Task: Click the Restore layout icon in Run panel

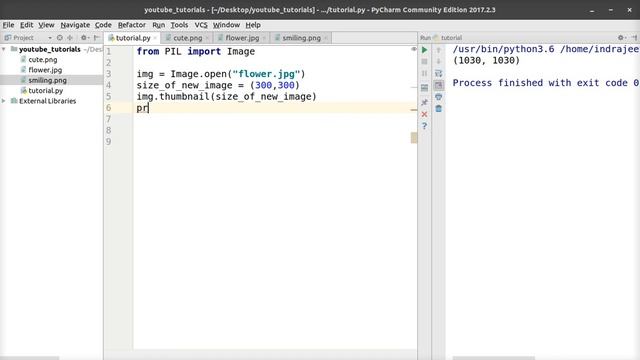Action: pyautogui.click(x=424, y=88)
